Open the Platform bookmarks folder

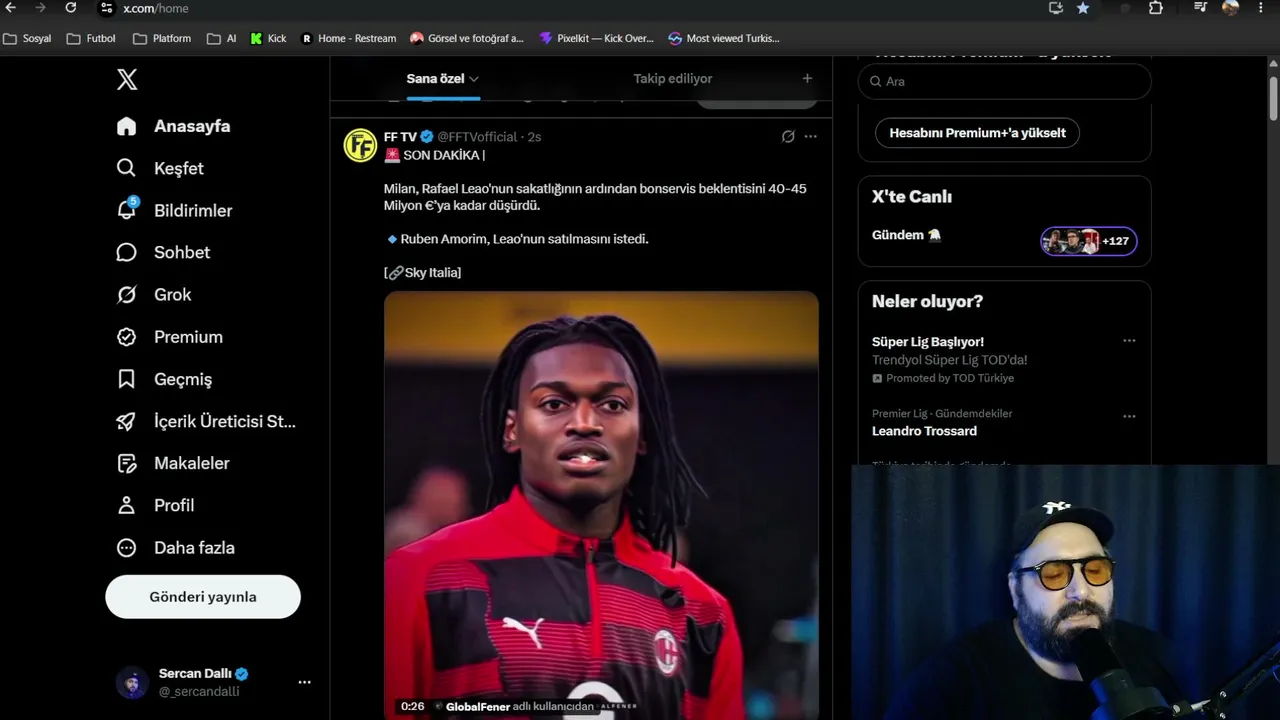pos(162,38)
